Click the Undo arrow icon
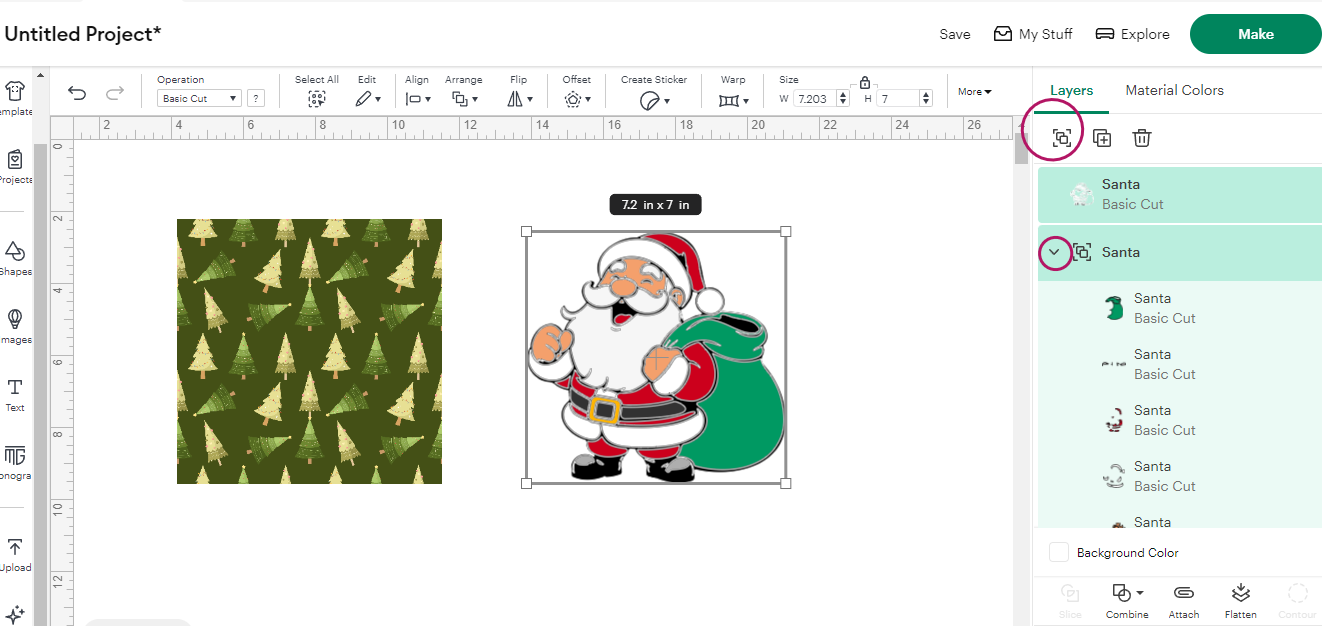This screenshot has width=1322, height=626. (77, 93)
